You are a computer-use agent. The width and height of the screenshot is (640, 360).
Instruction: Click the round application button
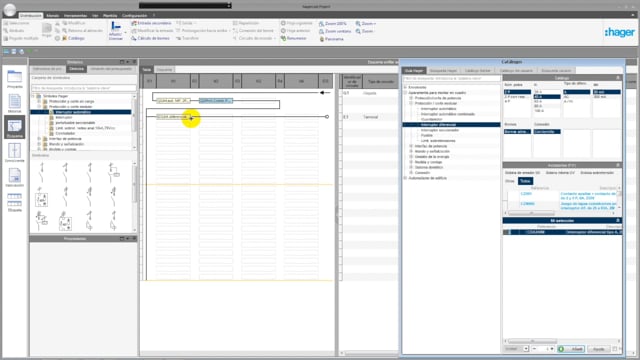[x=10, y=9]
